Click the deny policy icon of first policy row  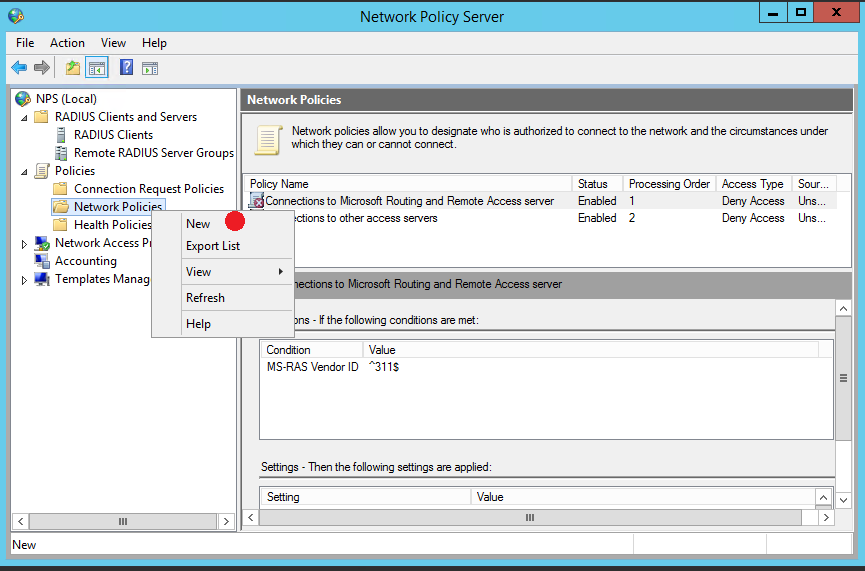click(x=257, y=200)
